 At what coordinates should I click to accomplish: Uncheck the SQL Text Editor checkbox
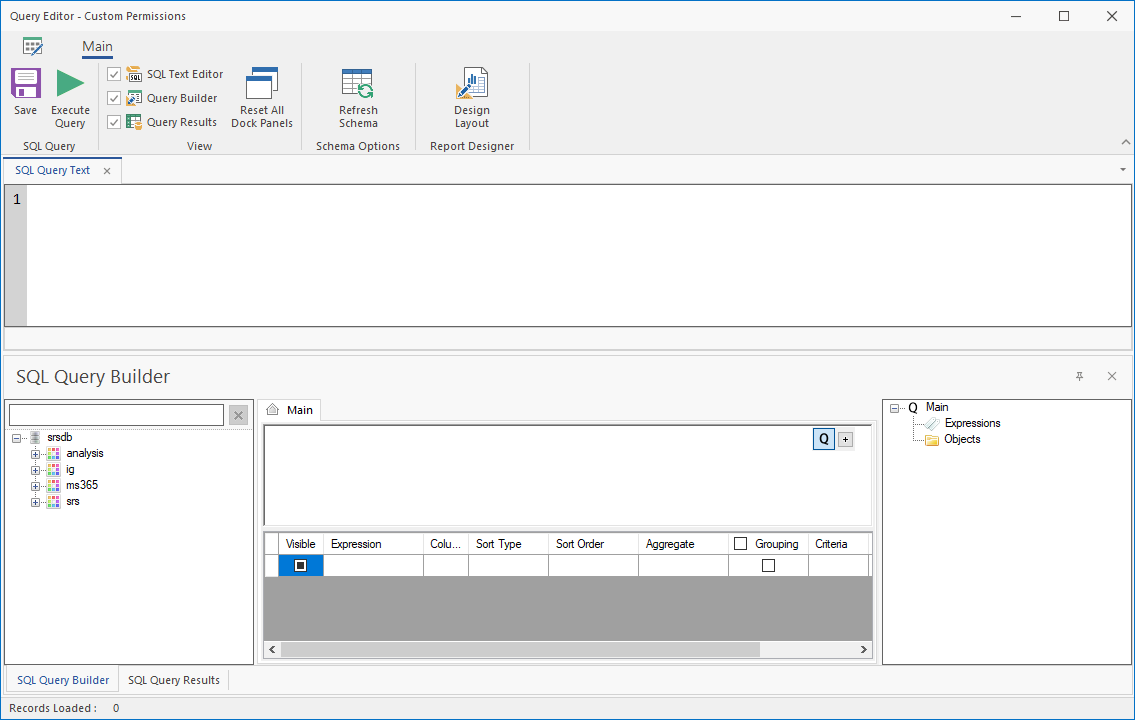[x=114, y=75]
